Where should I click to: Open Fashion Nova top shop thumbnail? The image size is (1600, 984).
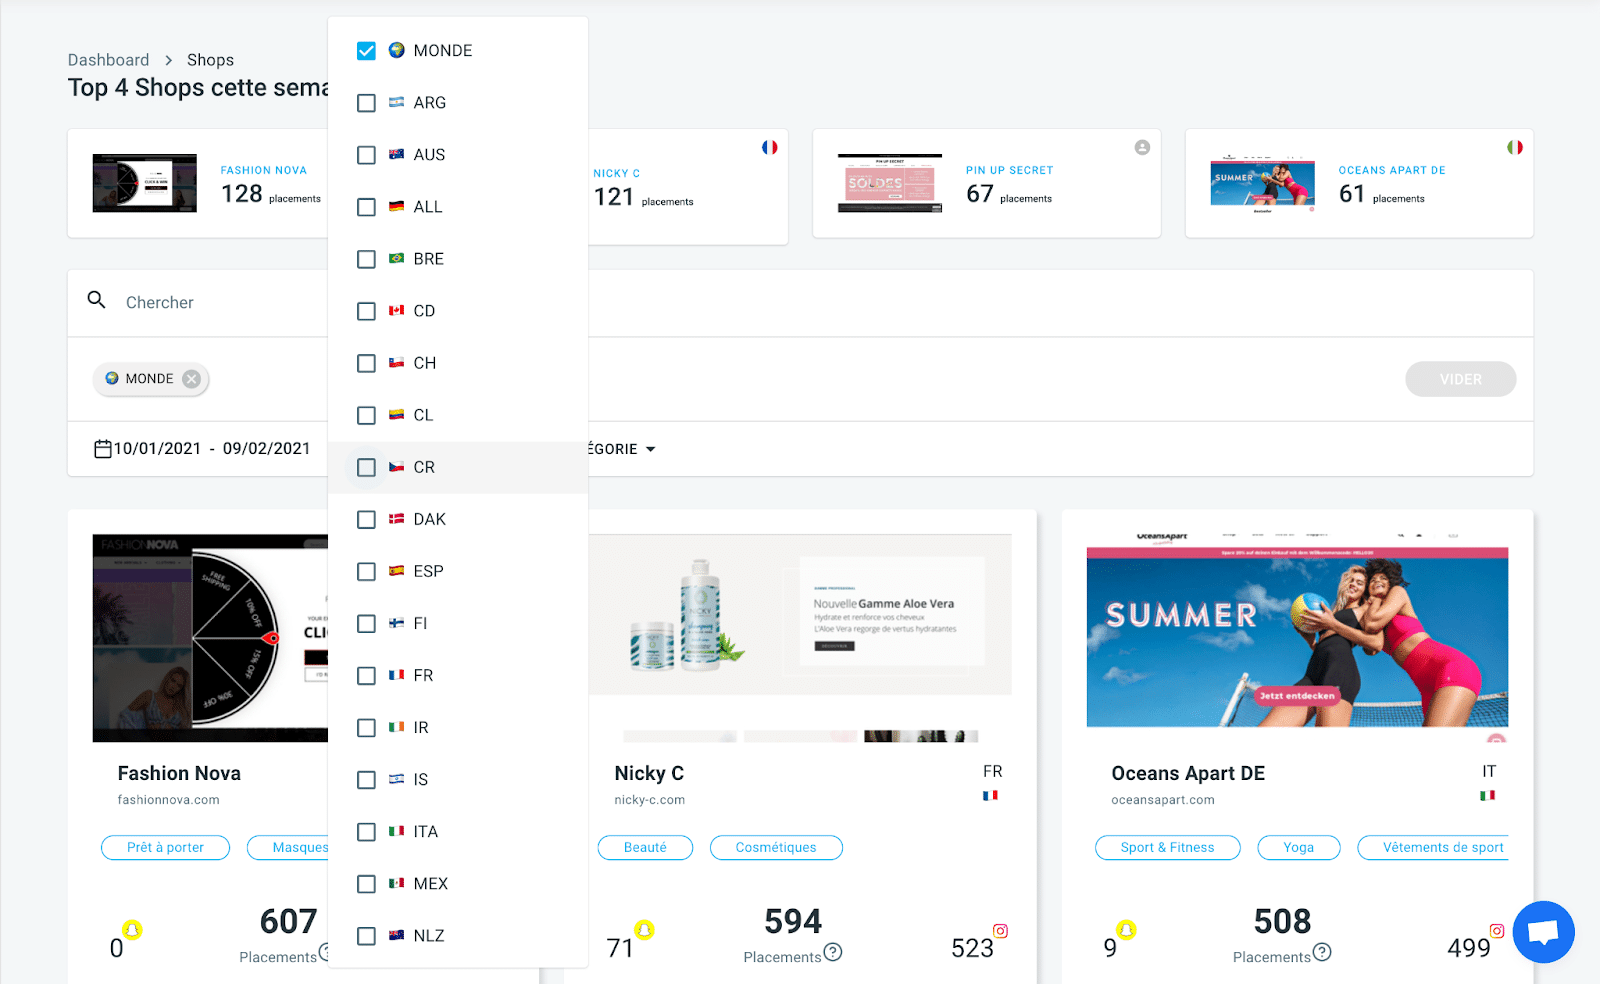pos(145,183)
